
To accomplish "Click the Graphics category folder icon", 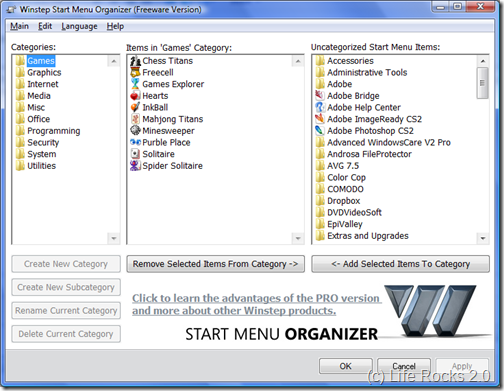I will click(20, 72).
